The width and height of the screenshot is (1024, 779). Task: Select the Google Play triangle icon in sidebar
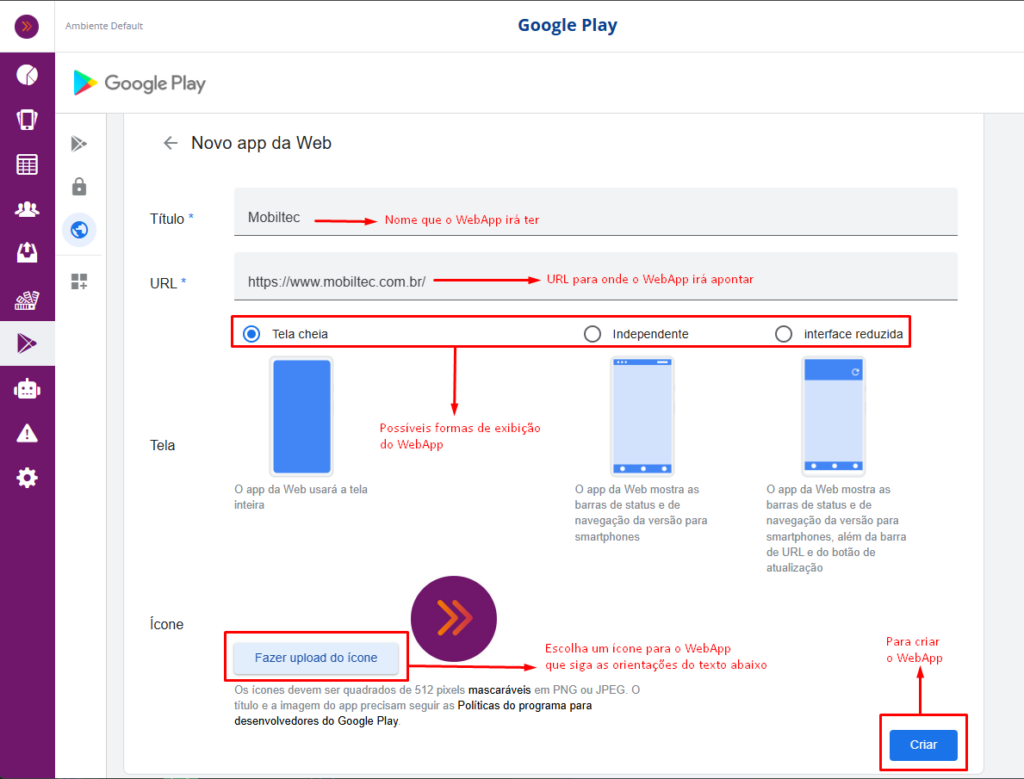(27, 343)
